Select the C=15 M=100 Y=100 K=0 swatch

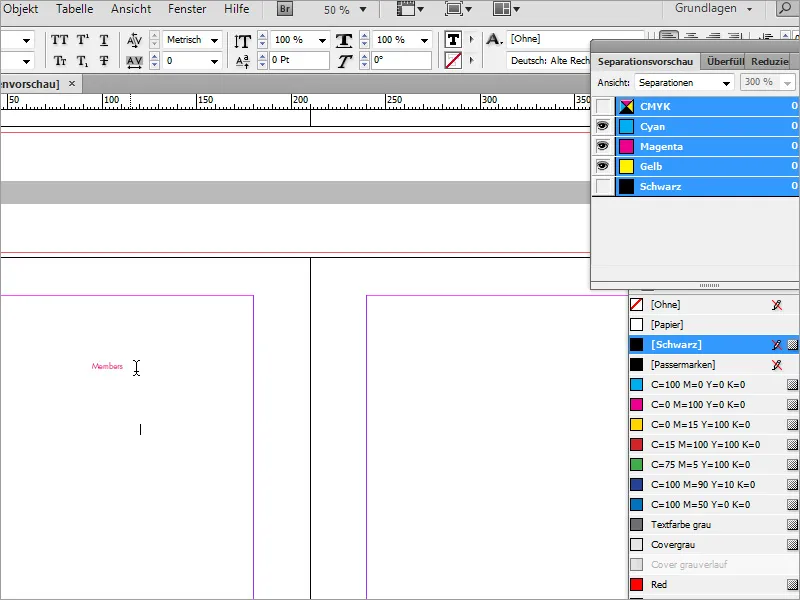[x=713, y=444]
